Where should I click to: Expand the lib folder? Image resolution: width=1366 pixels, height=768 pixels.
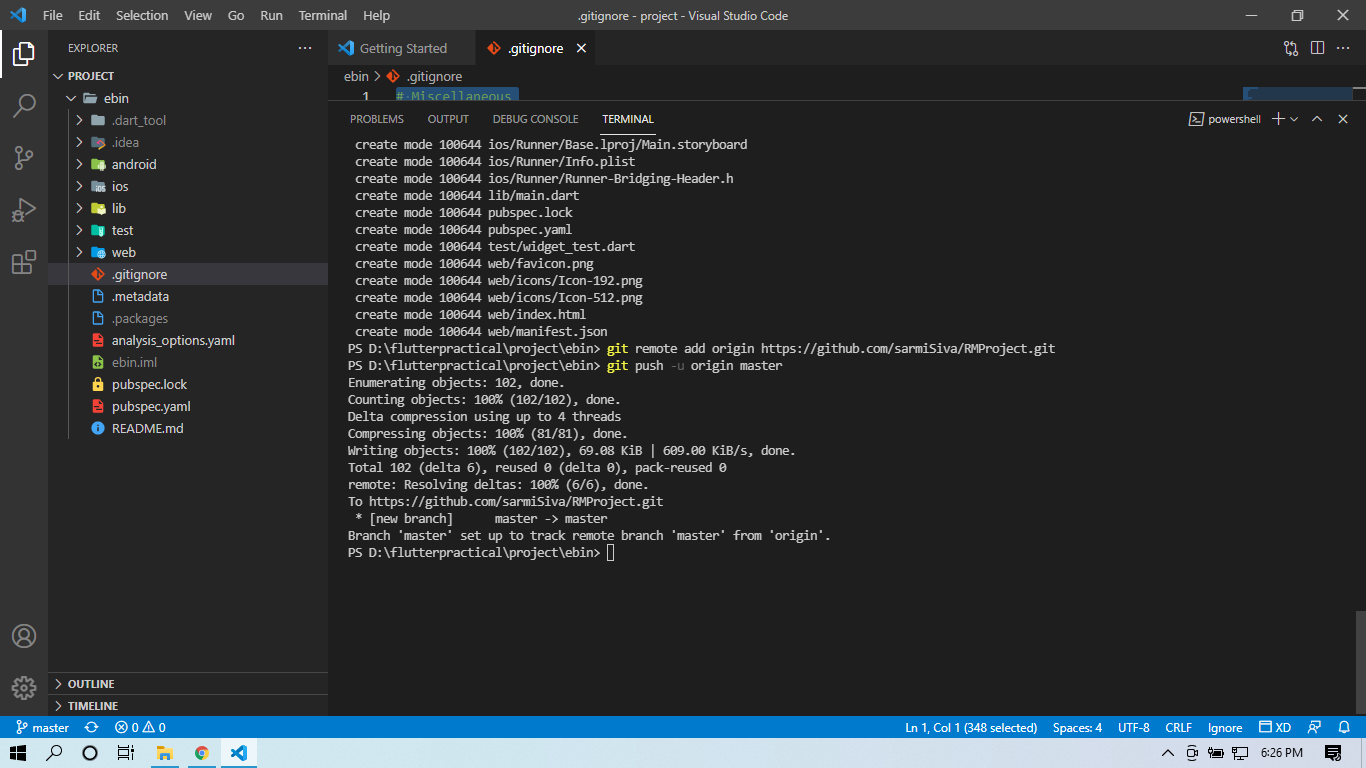(79, 208)
